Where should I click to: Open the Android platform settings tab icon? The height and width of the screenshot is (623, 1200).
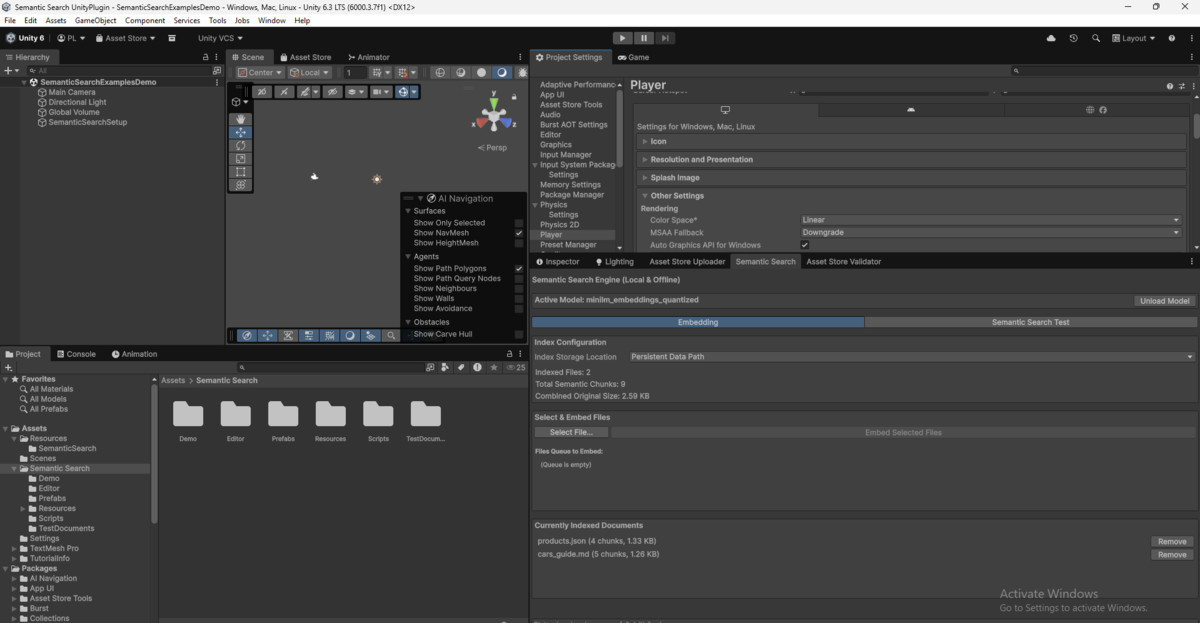(x=910, y=110)
